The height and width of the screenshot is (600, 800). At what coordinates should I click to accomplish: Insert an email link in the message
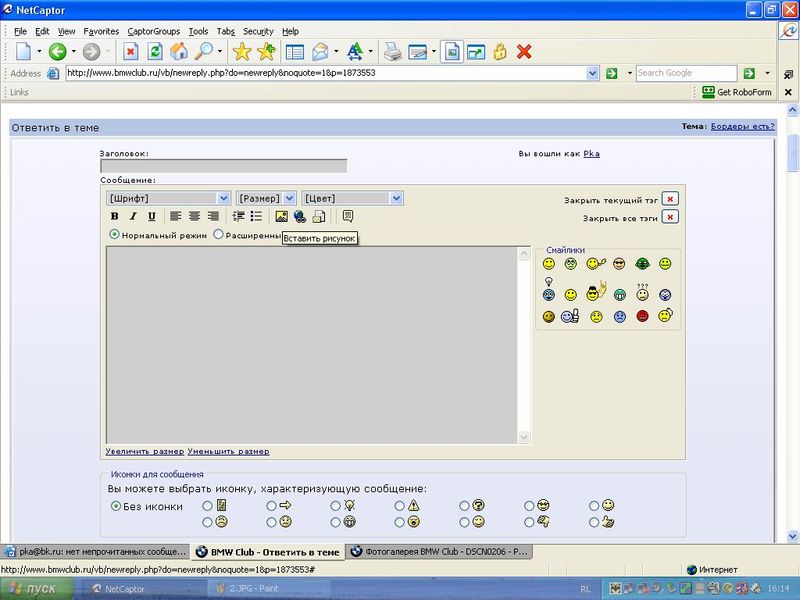point(319,216)
